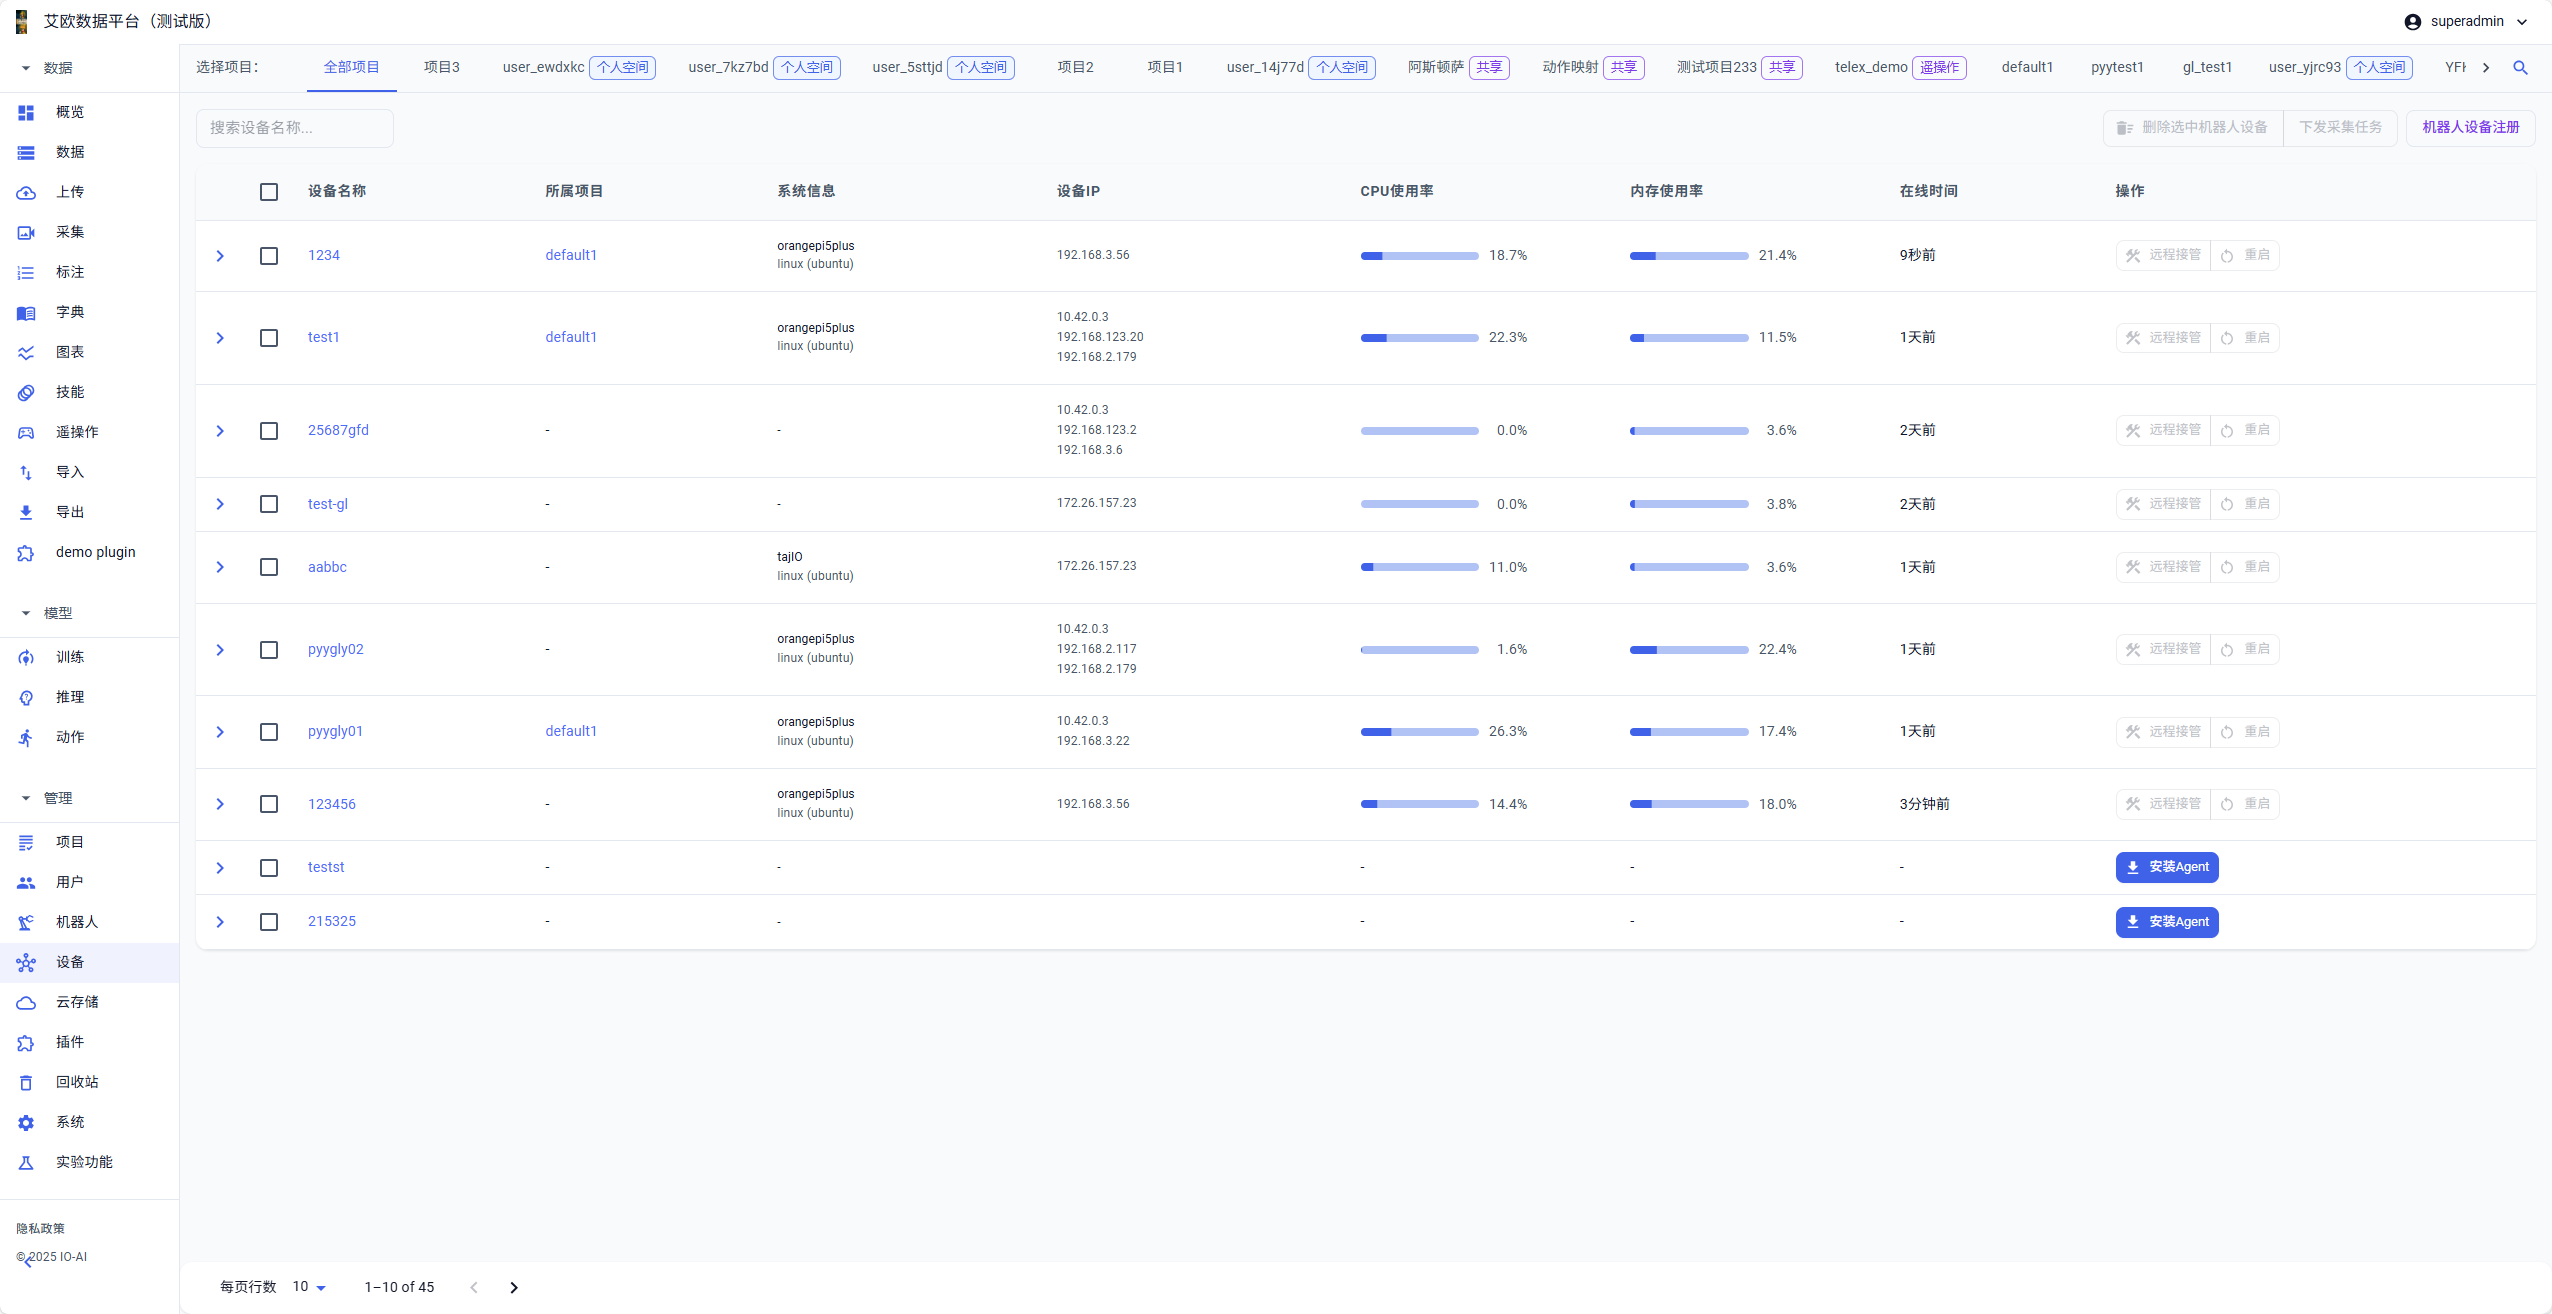
Task: Open the superadmin account dropdown
Action: coord(2465,22)
